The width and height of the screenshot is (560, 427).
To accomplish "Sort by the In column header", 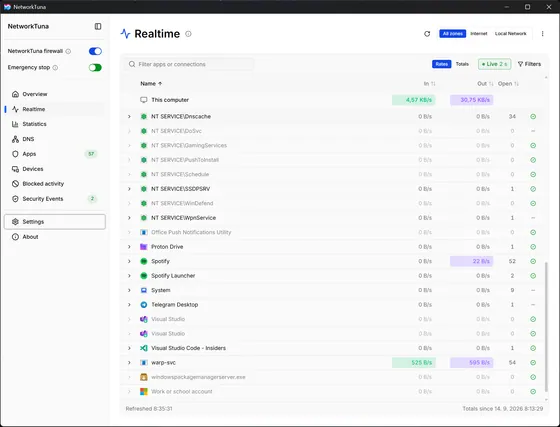I will click(429, 84).
